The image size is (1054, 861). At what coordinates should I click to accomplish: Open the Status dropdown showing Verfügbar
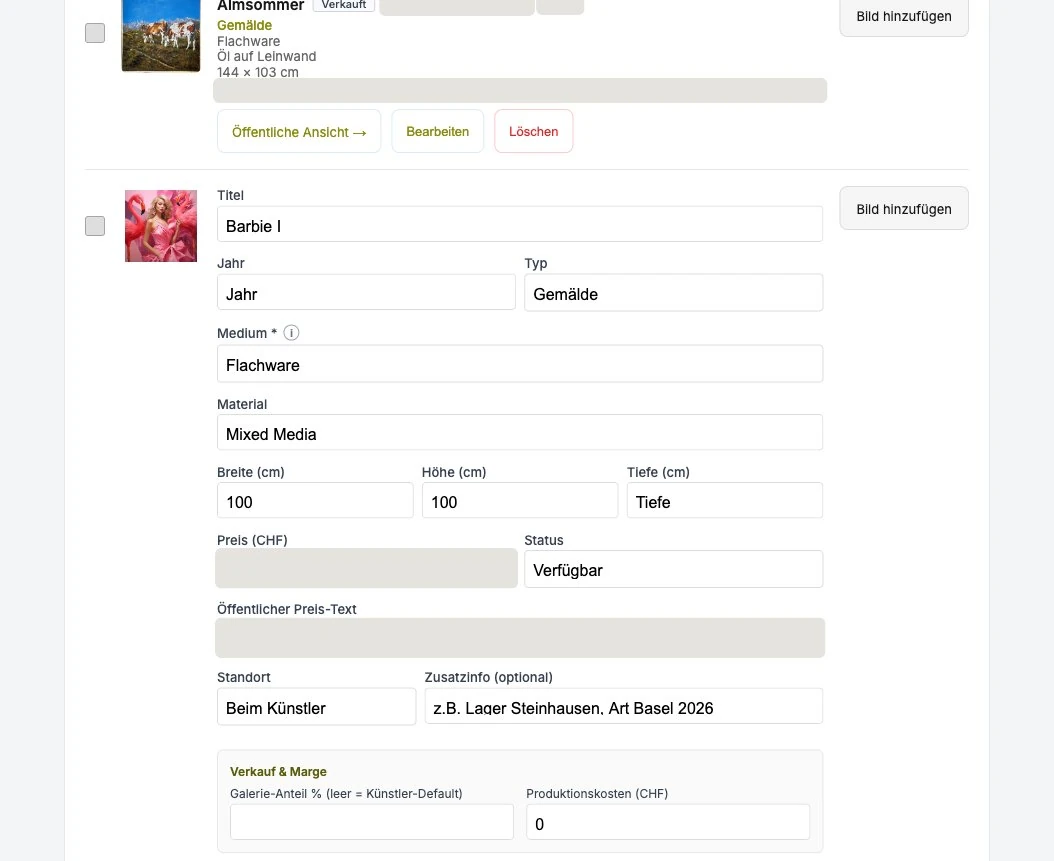click(x=674, y=569)
